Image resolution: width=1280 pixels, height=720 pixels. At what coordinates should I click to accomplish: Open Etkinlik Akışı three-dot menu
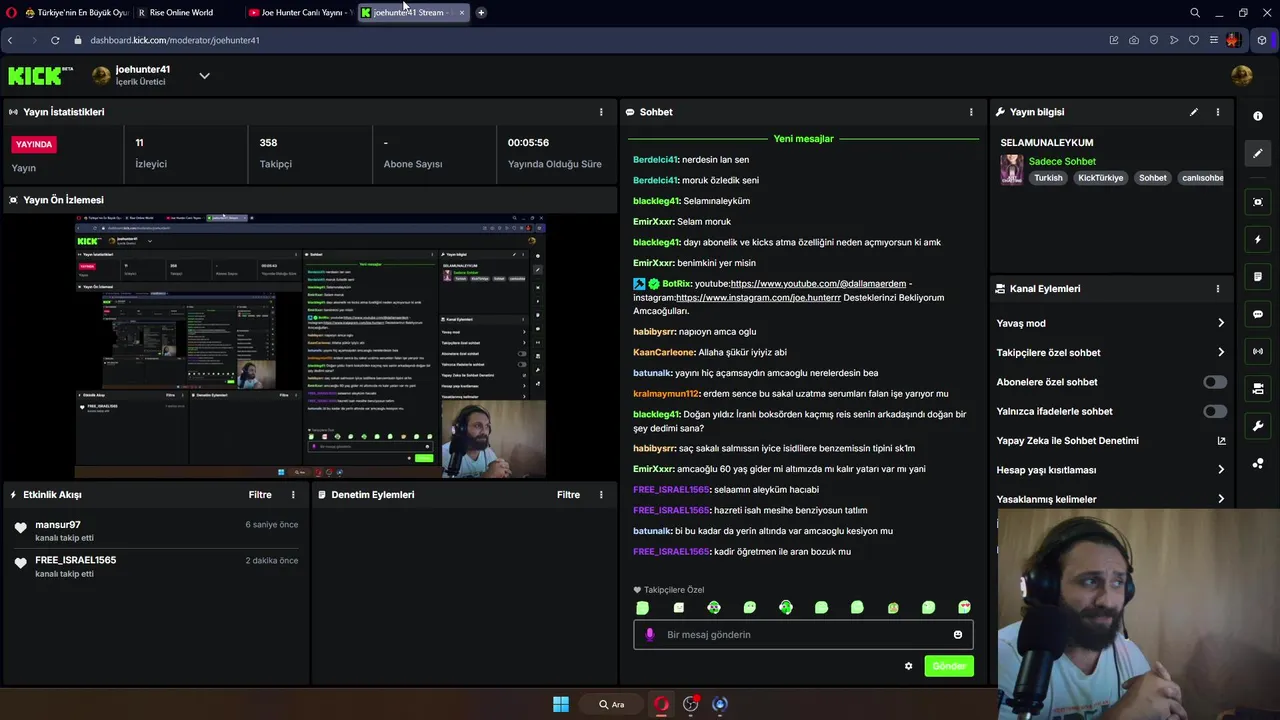click(x=293, y=495)
